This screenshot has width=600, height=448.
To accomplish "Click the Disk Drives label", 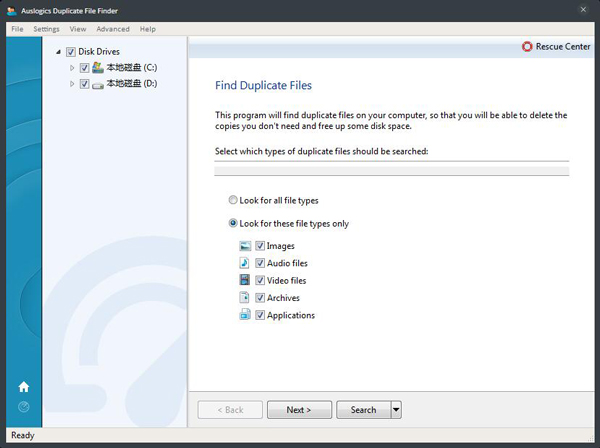I will click(x=99, y=52).
